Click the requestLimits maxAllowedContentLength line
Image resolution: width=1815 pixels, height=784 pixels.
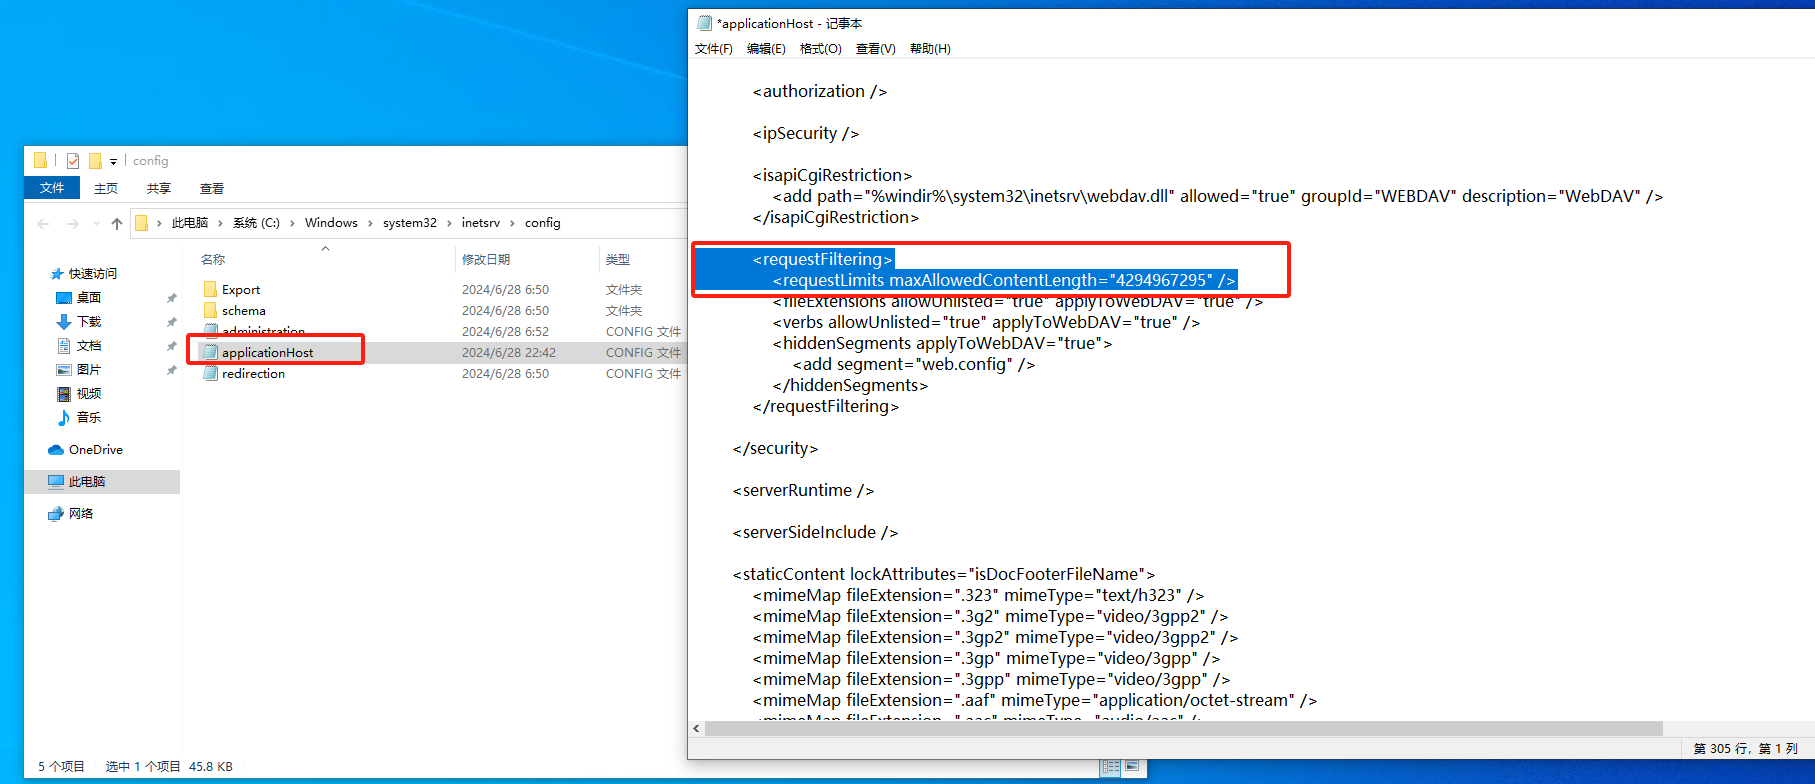[1004, 280]
